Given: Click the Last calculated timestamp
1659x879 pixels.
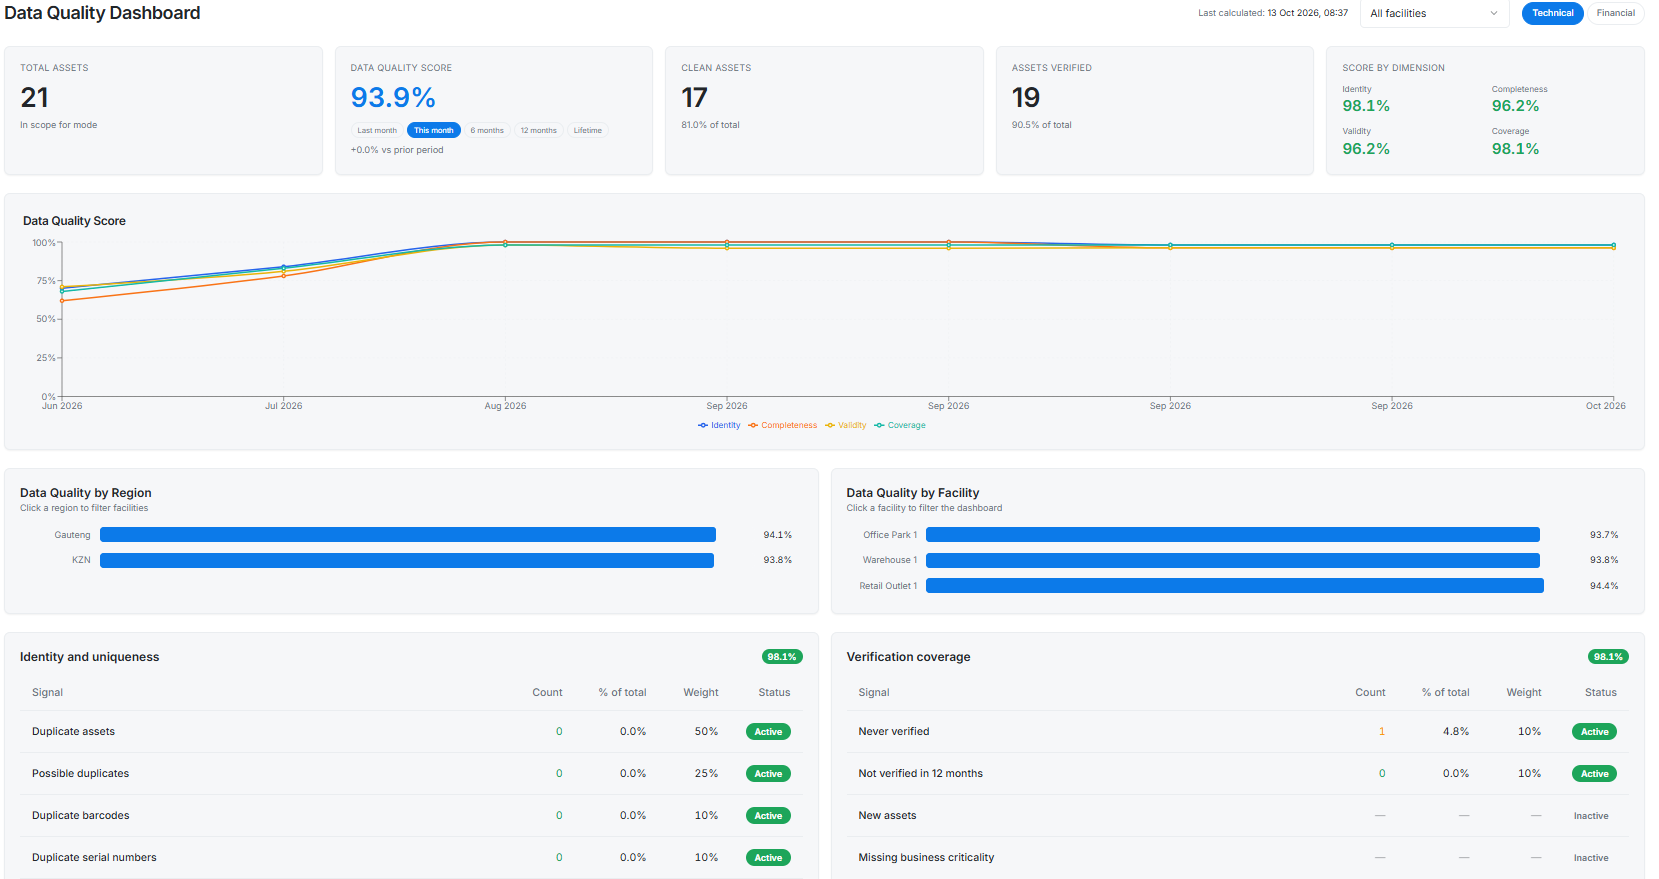Looking at the screenshot, I should coord(1273,13).
